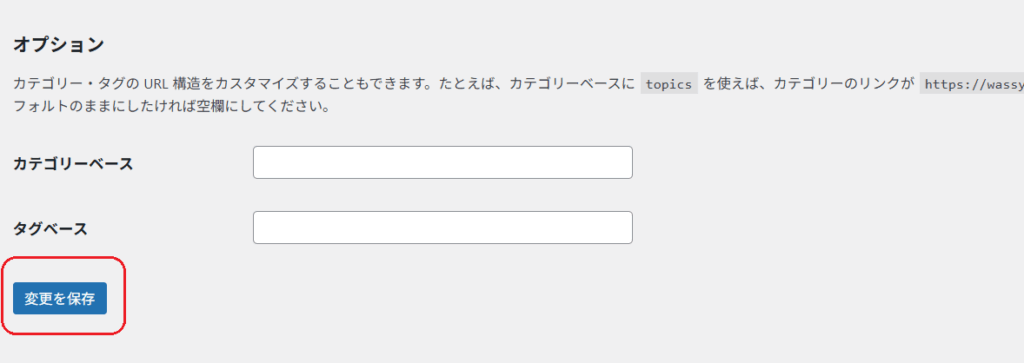1024x363 pixels.
Task: Focus the カテゴリーベース text field
Action: tap(443, 163)
